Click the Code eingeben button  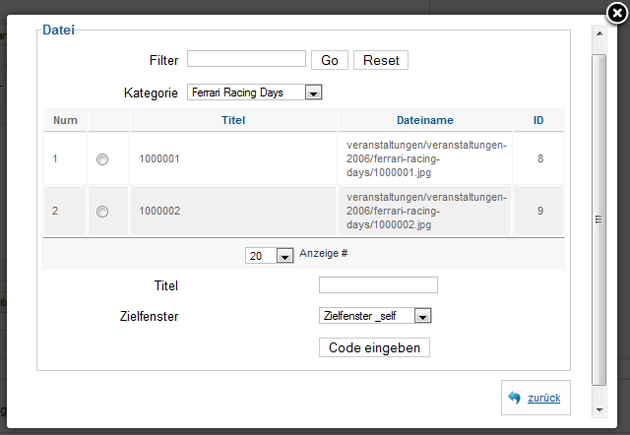coord(374,347)
